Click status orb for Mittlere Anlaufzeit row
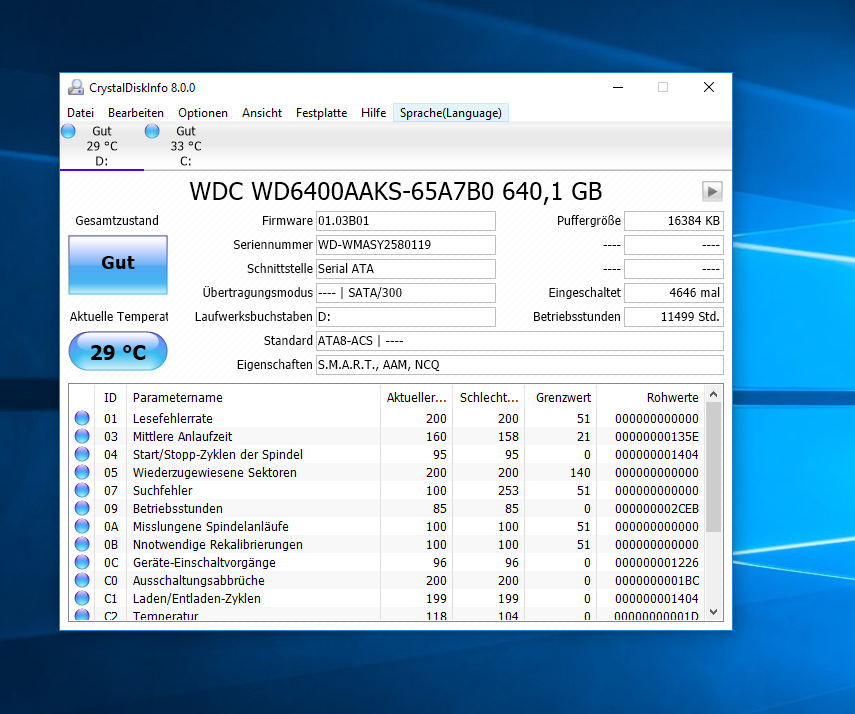The height and width of the screenshot is (714, 855). coord(82,436)
